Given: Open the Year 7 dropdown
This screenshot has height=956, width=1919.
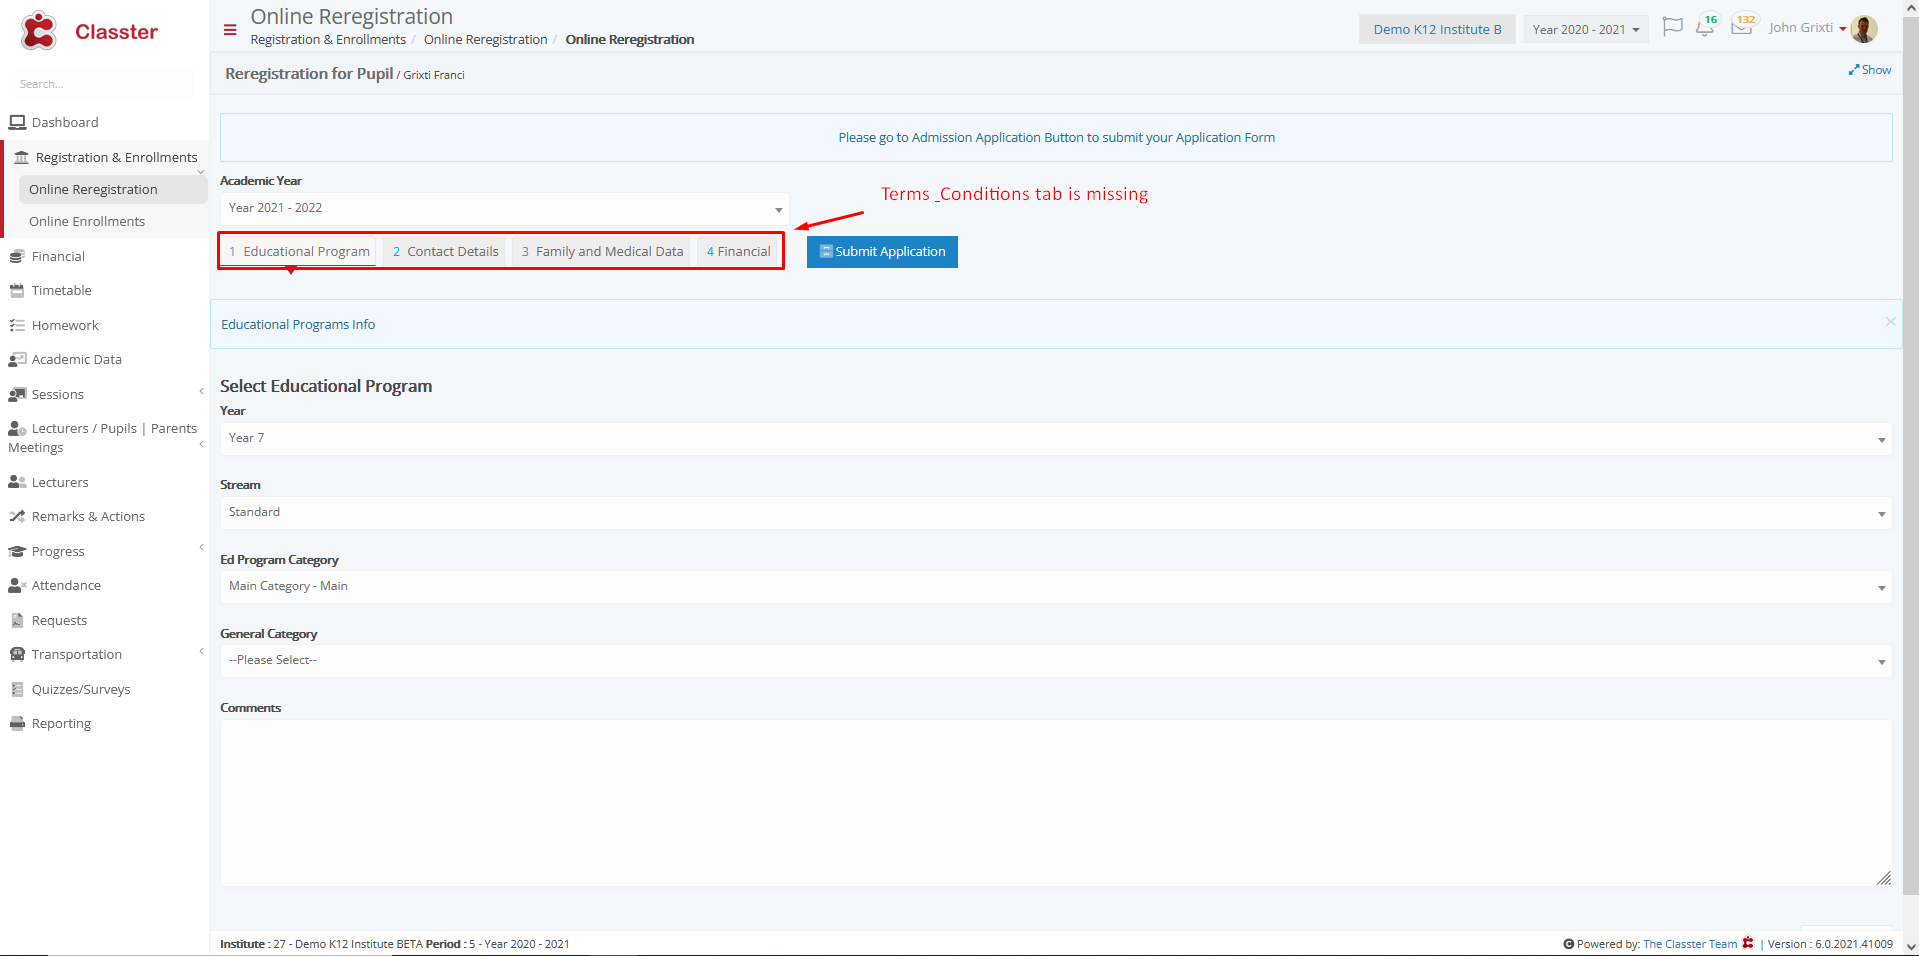Looking at the screenshot, I should [x=1056, y=439].
